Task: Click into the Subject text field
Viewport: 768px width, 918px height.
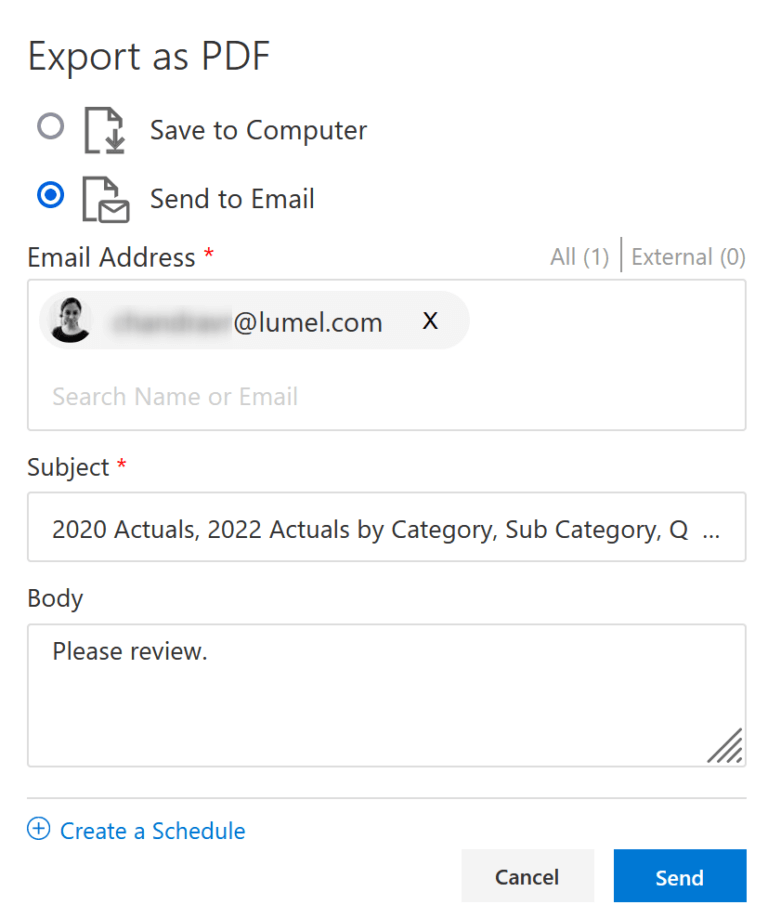Action: point(370,529)
